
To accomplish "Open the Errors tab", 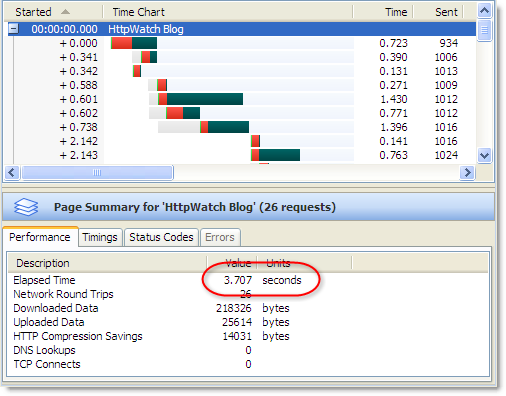I will [220, 237].
